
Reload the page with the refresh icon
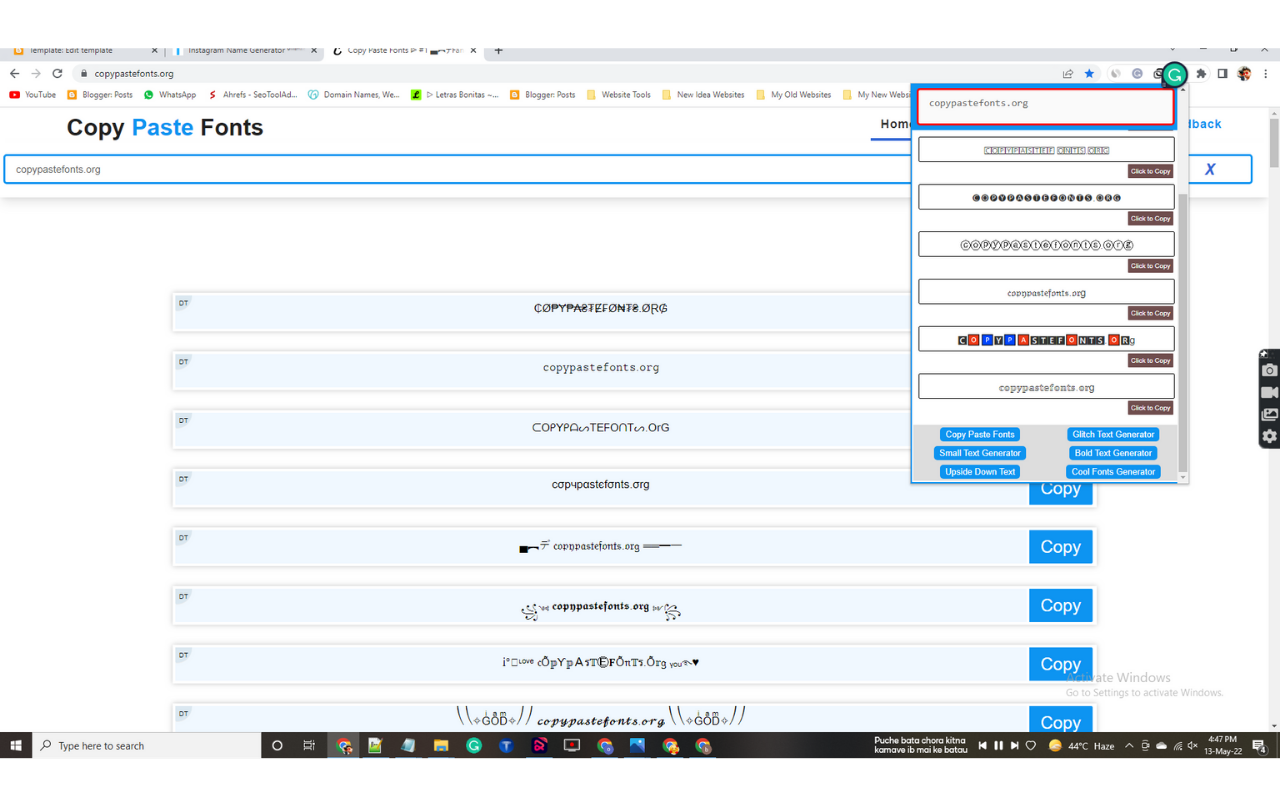coord(57,74)
